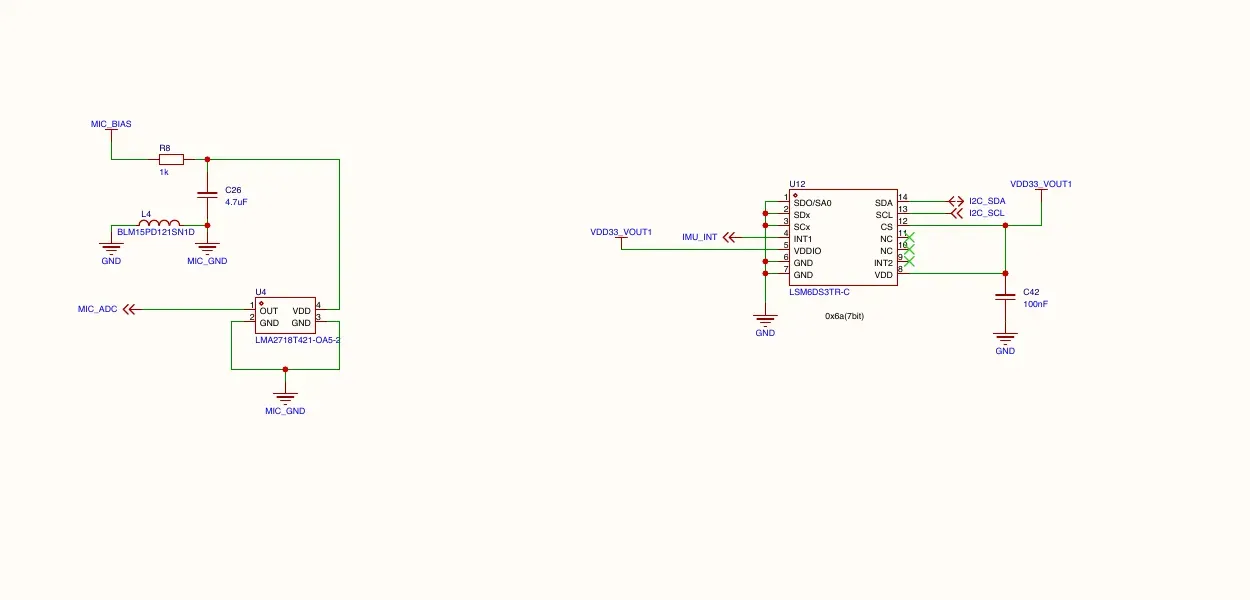This screenshot has height=600, width=1250.
Task: Click the 4.7uF capacitor value
Action: (x=236, y=201)
